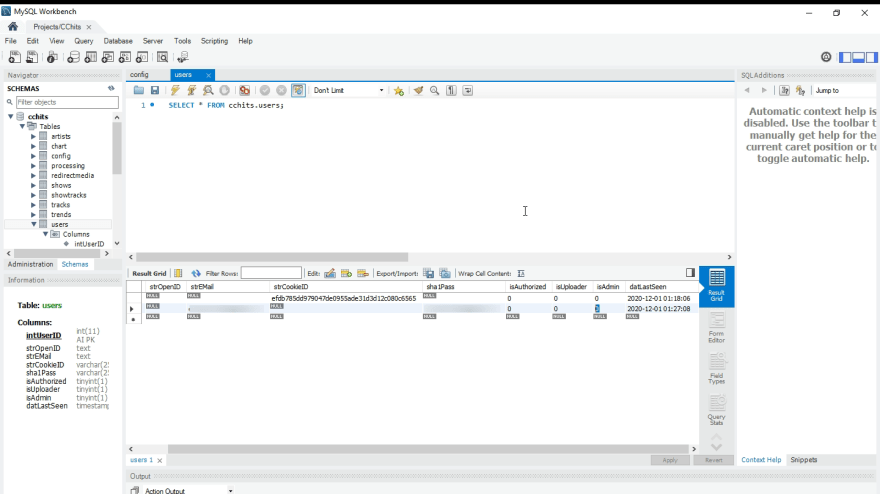Toggle the left sidebar visibility
This screenshot has height=494, width=880.
pos(845,57)
